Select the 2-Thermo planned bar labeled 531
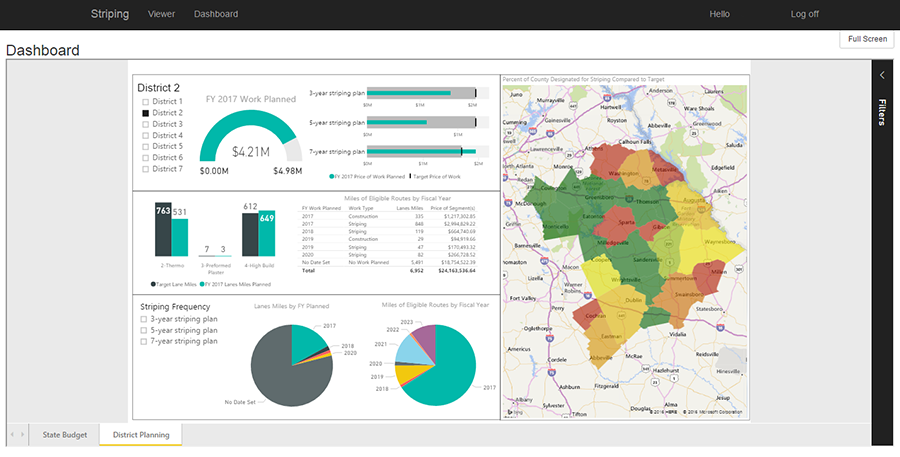 pyautogui.click(x=180, y=238)
